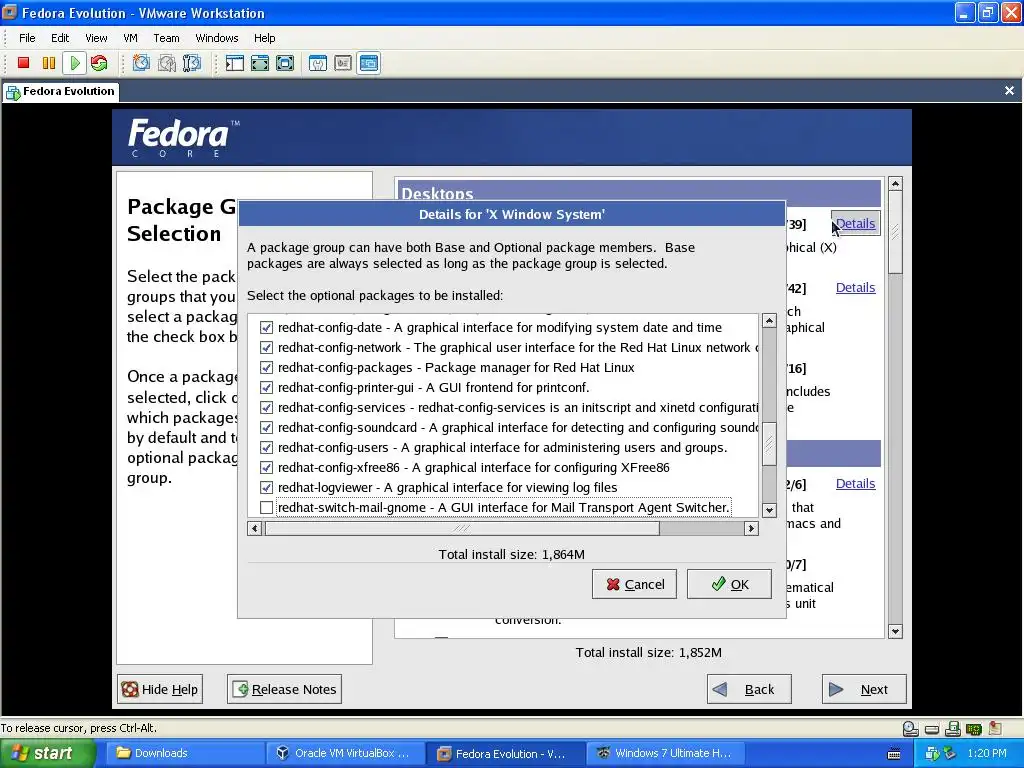Open the View menu
The width and height of the screenshot is (1024, 768).
click(96, 38)
